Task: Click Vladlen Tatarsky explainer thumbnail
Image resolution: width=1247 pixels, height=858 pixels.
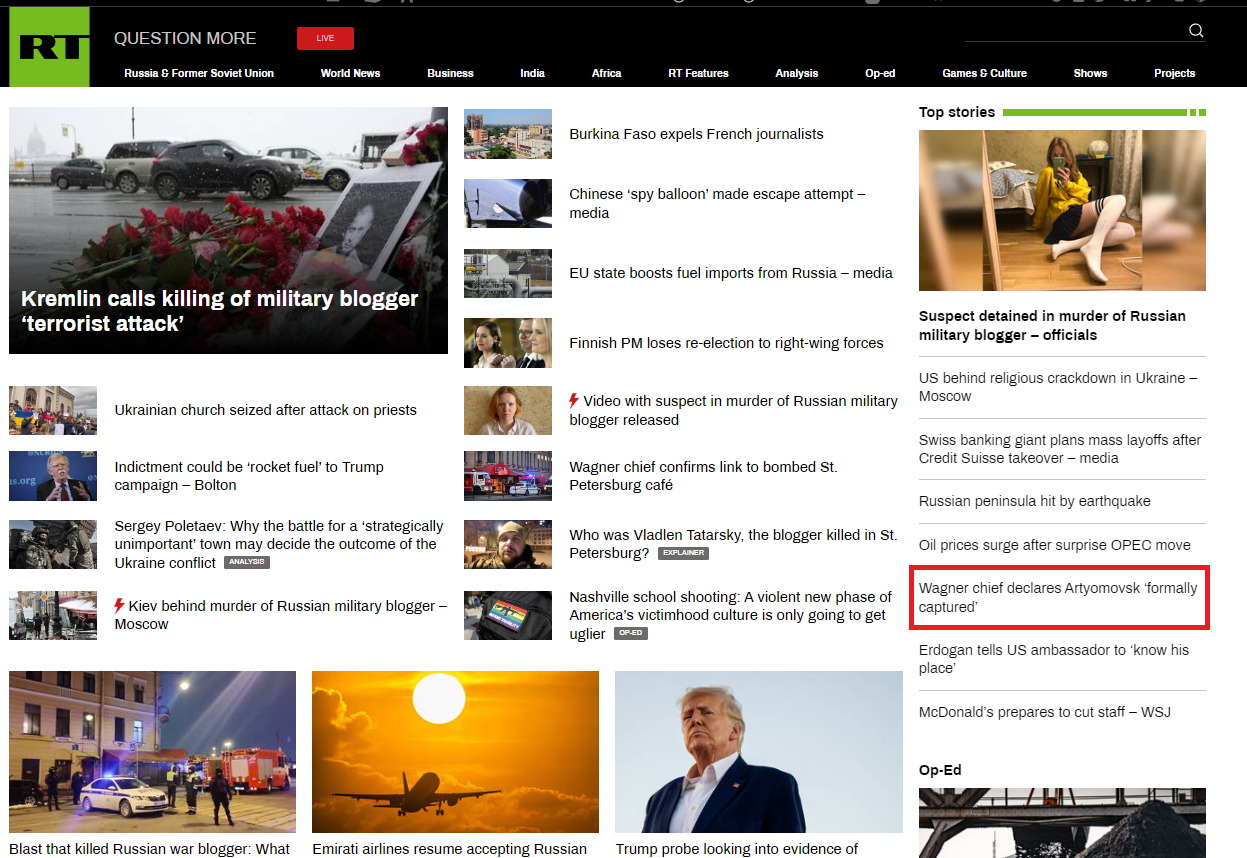Action: click(508, 544)
